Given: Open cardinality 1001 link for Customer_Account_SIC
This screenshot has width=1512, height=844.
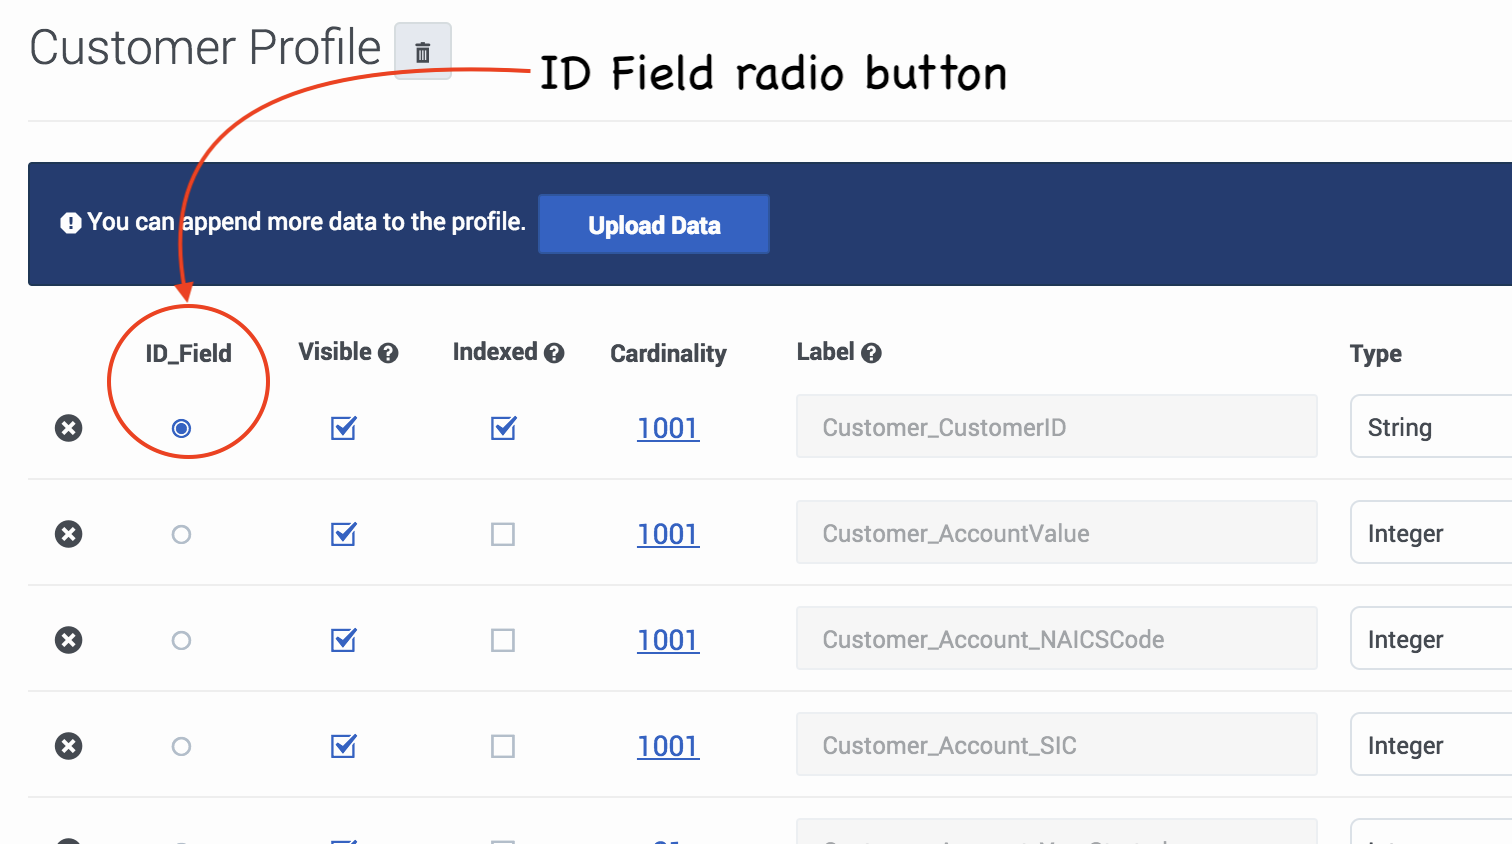Looking at the screenshot, I should pyautogui.click(x=668, y=746).
